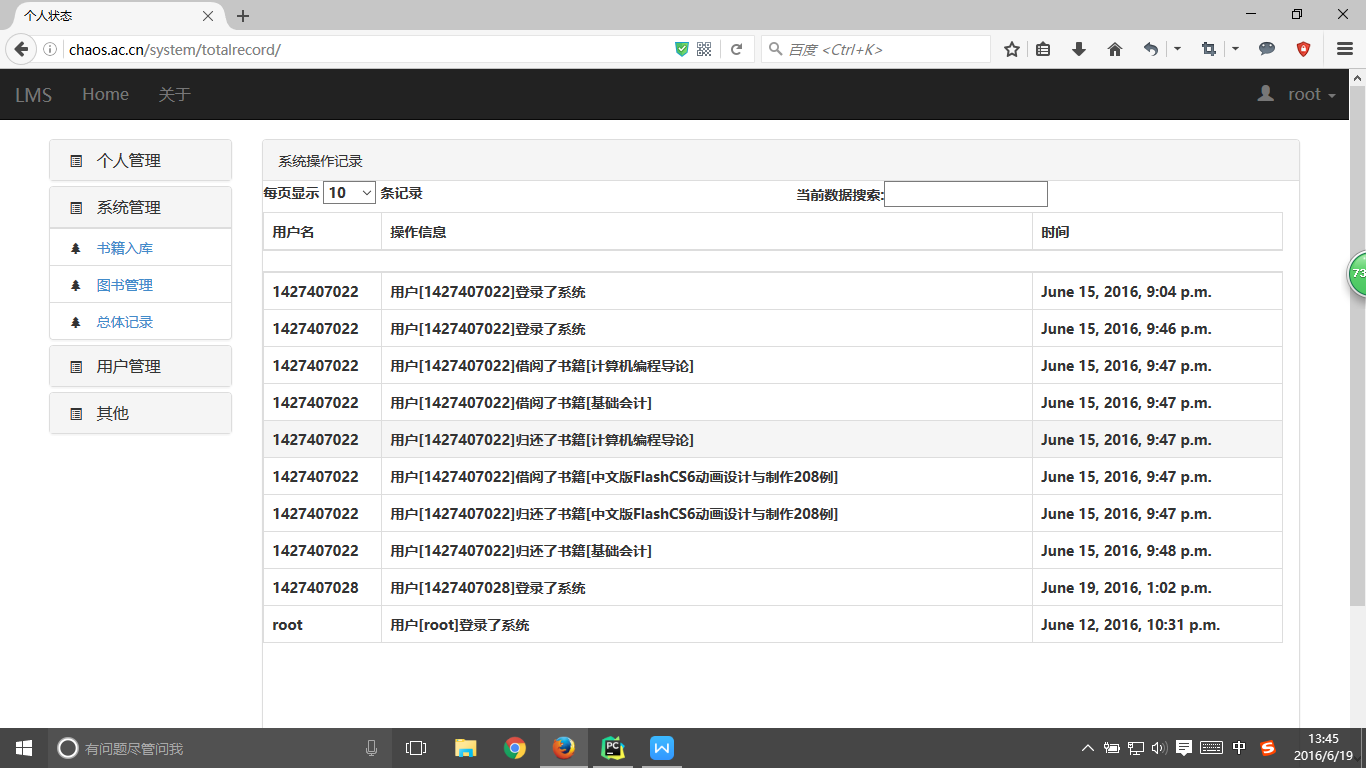Click the Sogou input method tray icon
Viewport: 1366px width, 768px height.
[x=1268, y=748]
